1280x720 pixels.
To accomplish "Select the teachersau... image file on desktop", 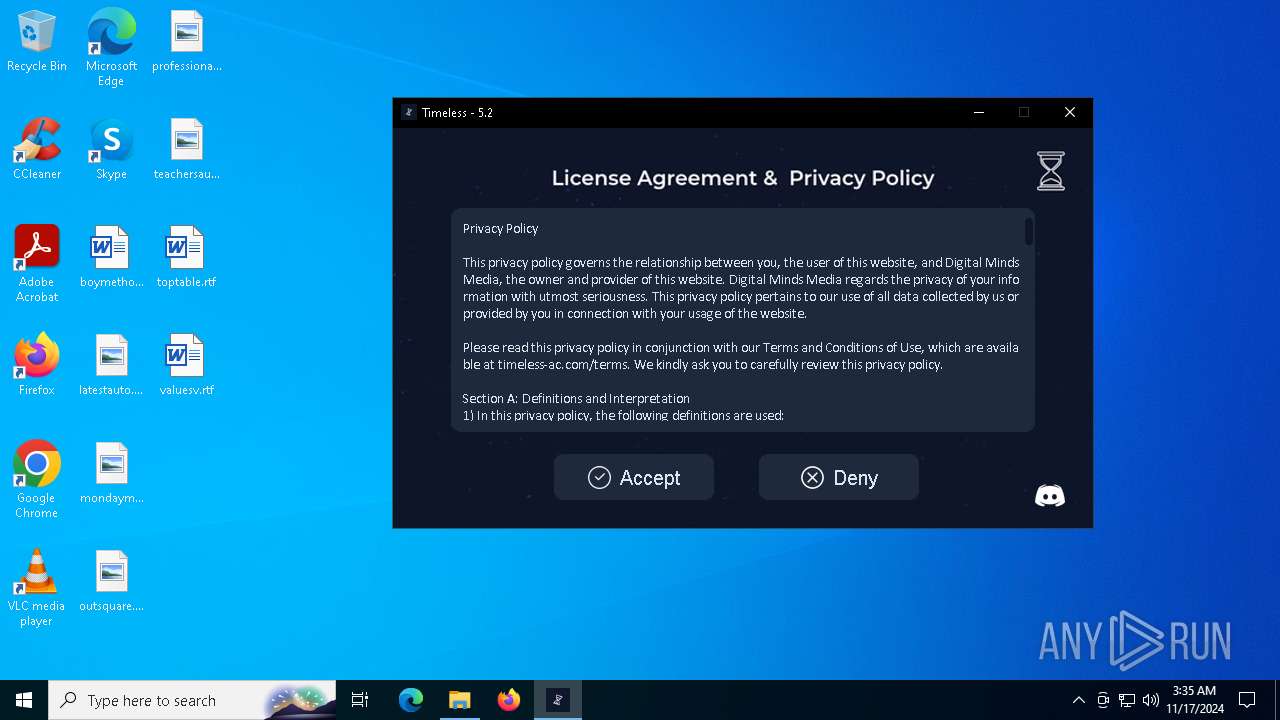I will coord(187,150).
